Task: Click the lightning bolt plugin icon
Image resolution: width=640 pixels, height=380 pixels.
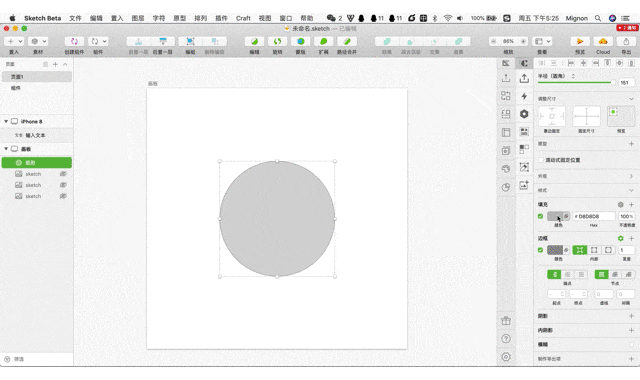Action: (524, 96)
